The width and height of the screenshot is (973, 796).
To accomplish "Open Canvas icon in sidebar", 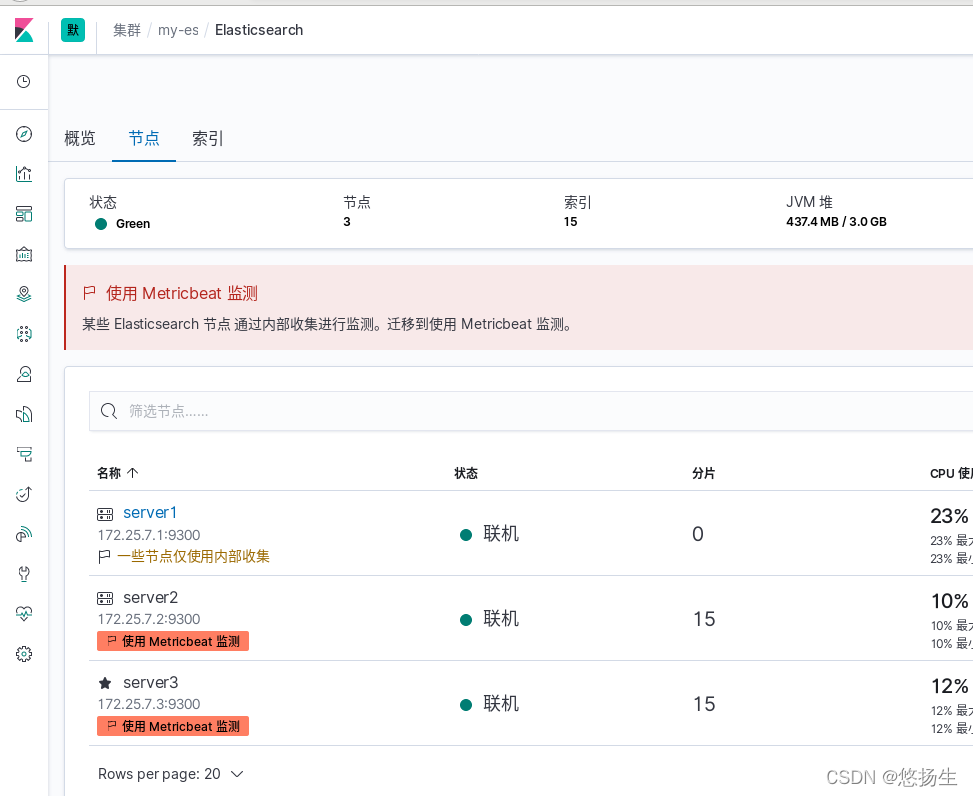I will 24,254.
